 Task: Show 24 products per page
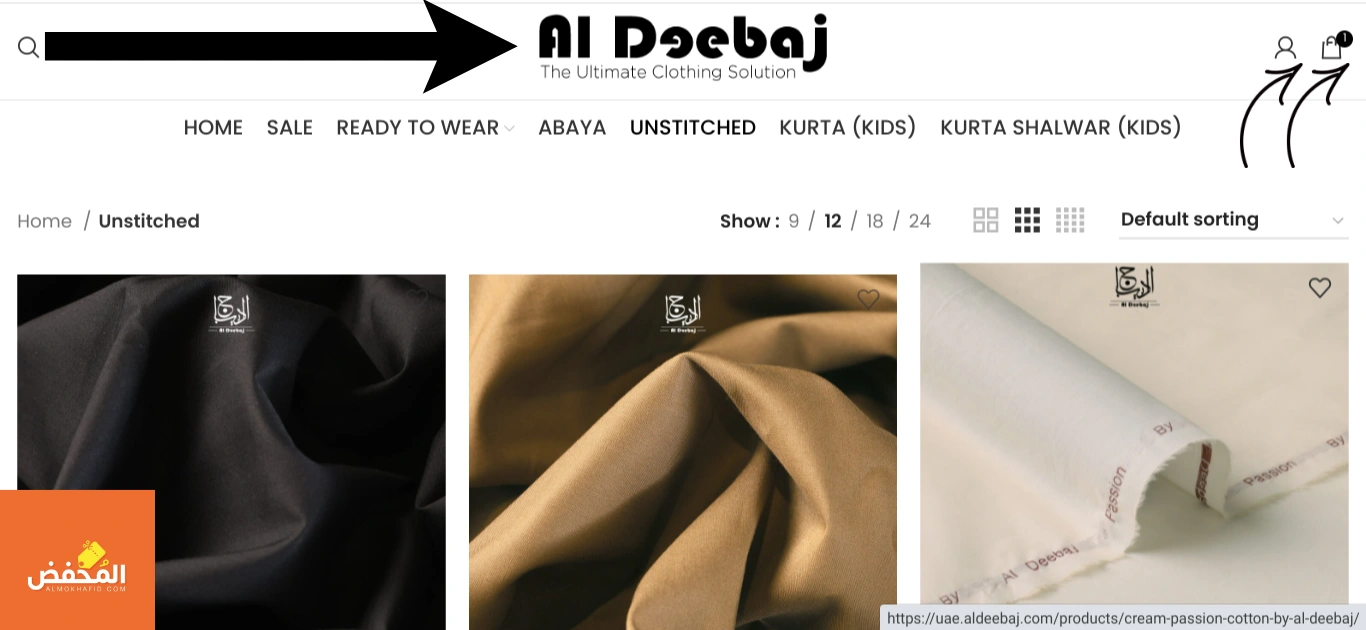pos(920,221)
